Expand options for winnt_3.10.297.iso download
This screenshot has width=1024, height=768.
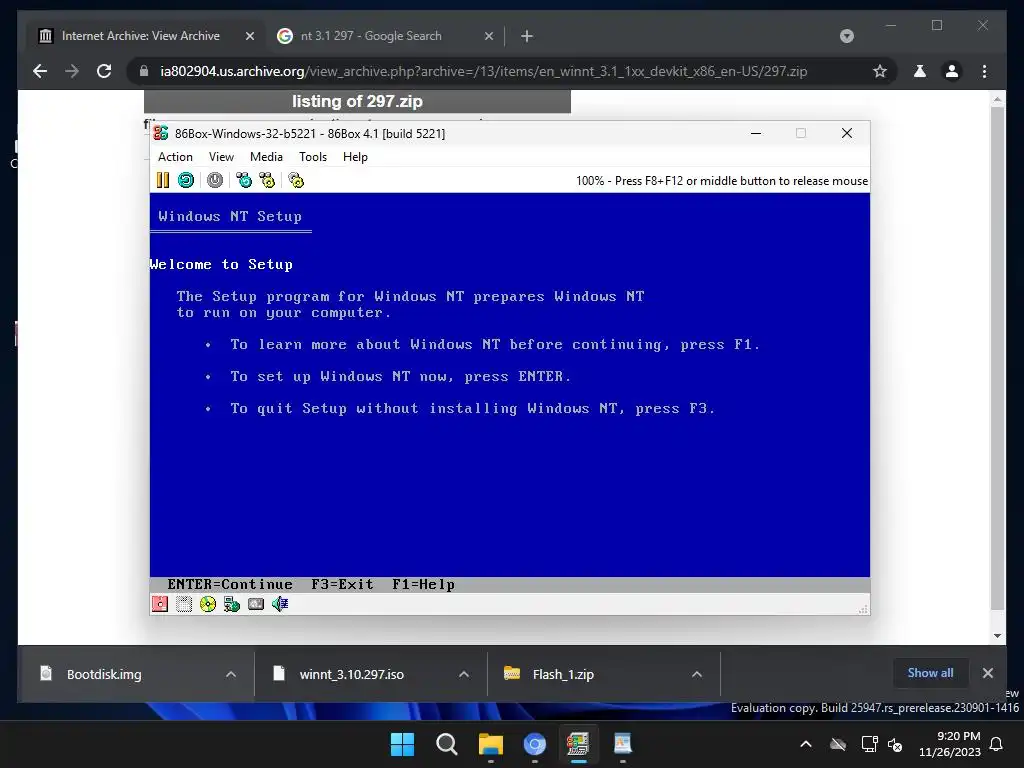click(x=464, y=674)
